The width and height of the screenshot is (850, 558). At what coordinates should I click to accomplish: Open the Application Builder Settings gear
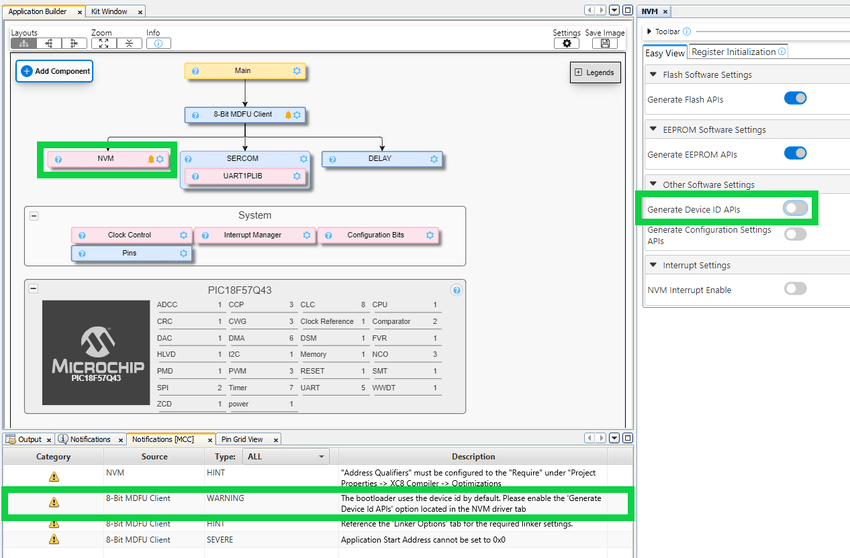pyautogui.click(x=567, y=44)
